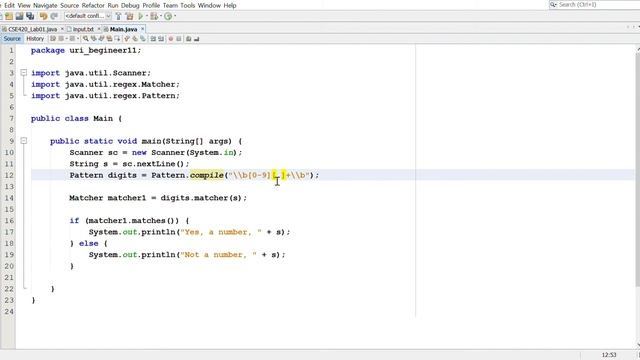Image resolution: width=640 pixels, height=360 pixels.
Task: Open the Forward history dropdown arrow
Action: tap(78, 39)
